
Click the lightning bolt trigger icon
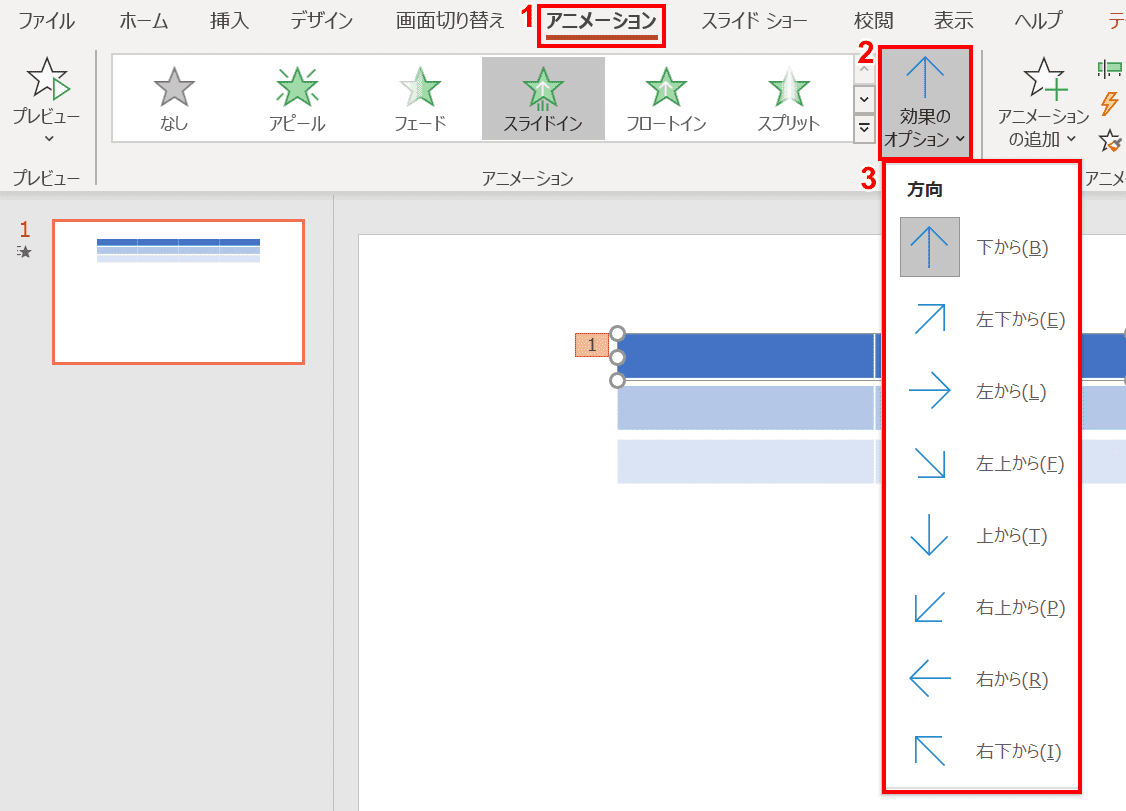pos(1109,103)
